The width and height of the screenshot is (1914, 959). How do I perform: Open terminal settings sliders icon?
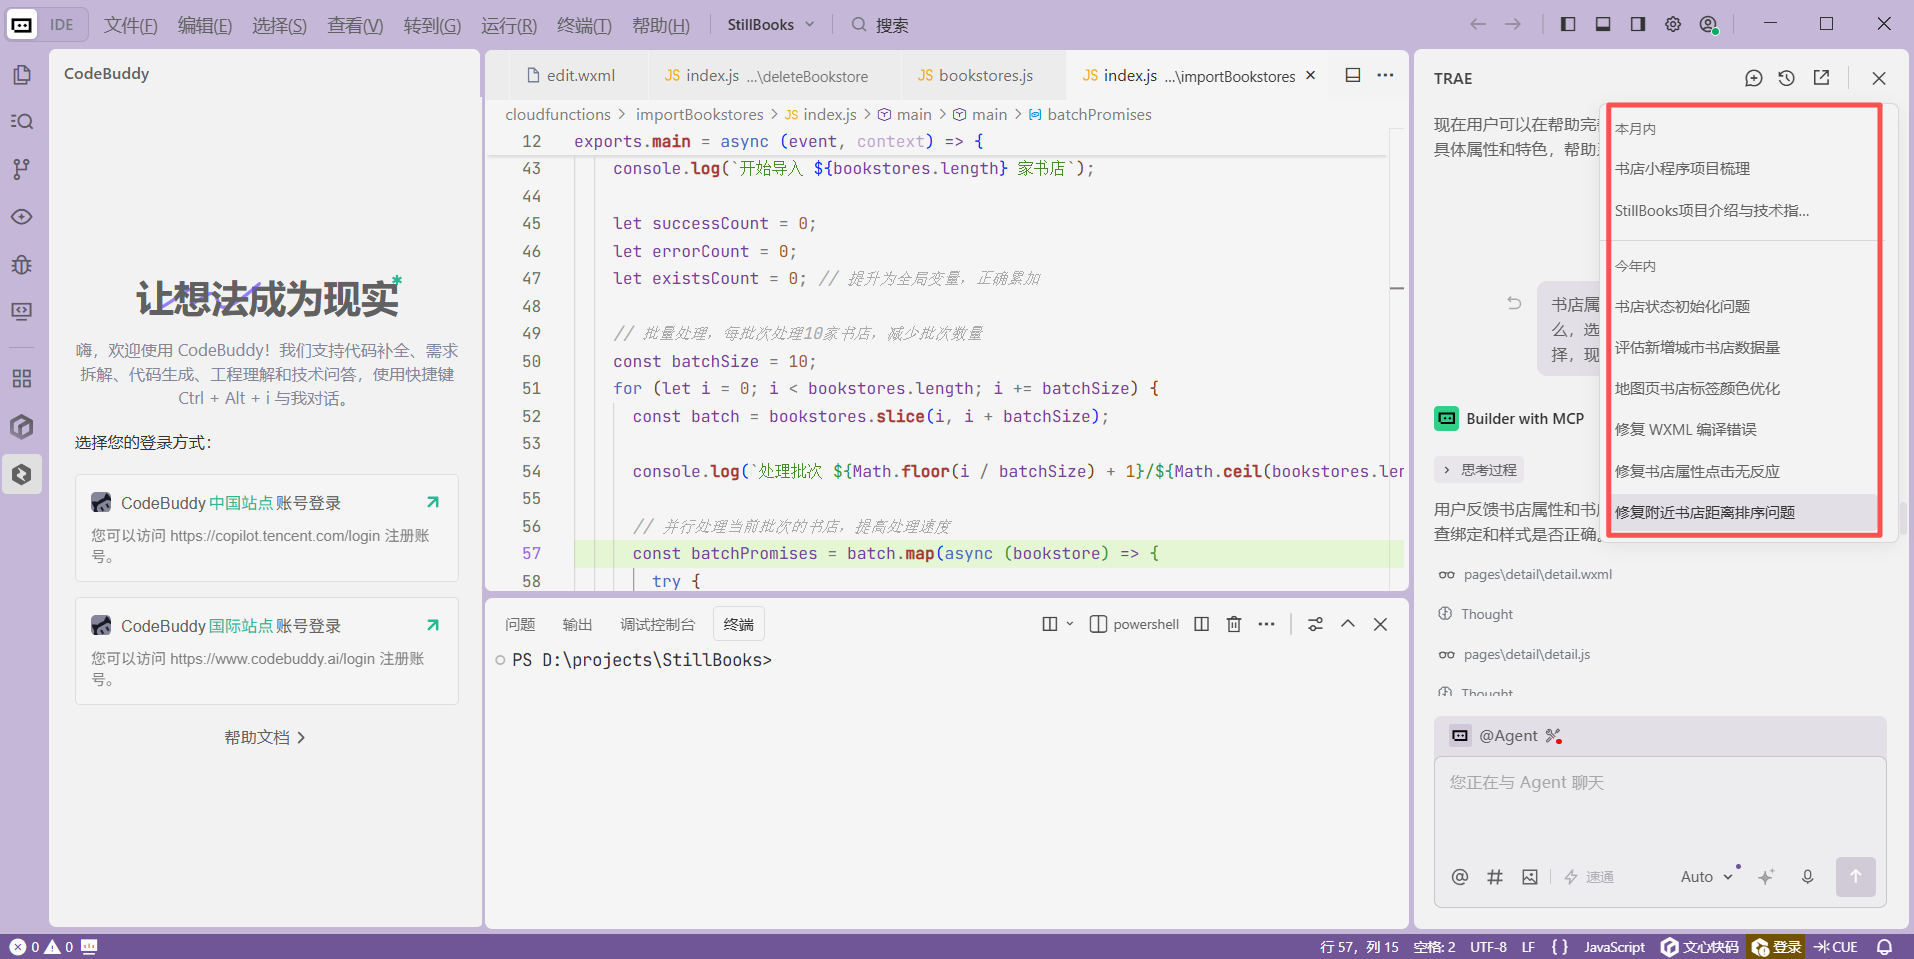pyautogui.click(x=1315, y=624)
